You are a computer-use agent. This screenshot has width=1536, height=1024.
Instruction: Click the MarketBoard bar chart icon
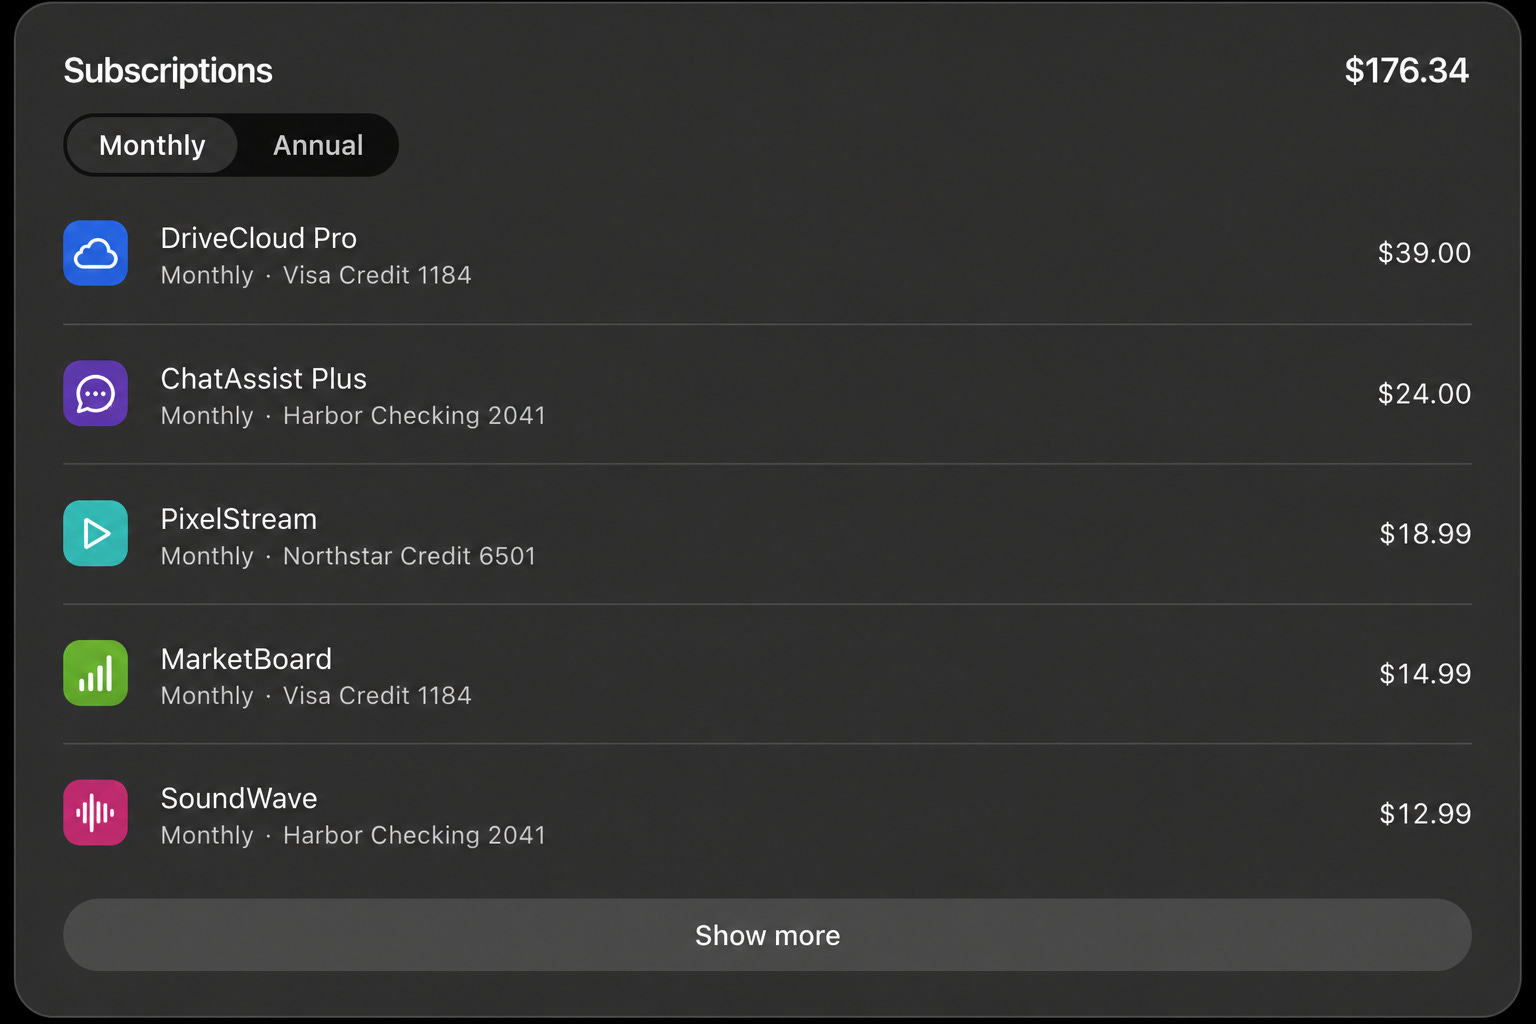(x=95, y=673)
